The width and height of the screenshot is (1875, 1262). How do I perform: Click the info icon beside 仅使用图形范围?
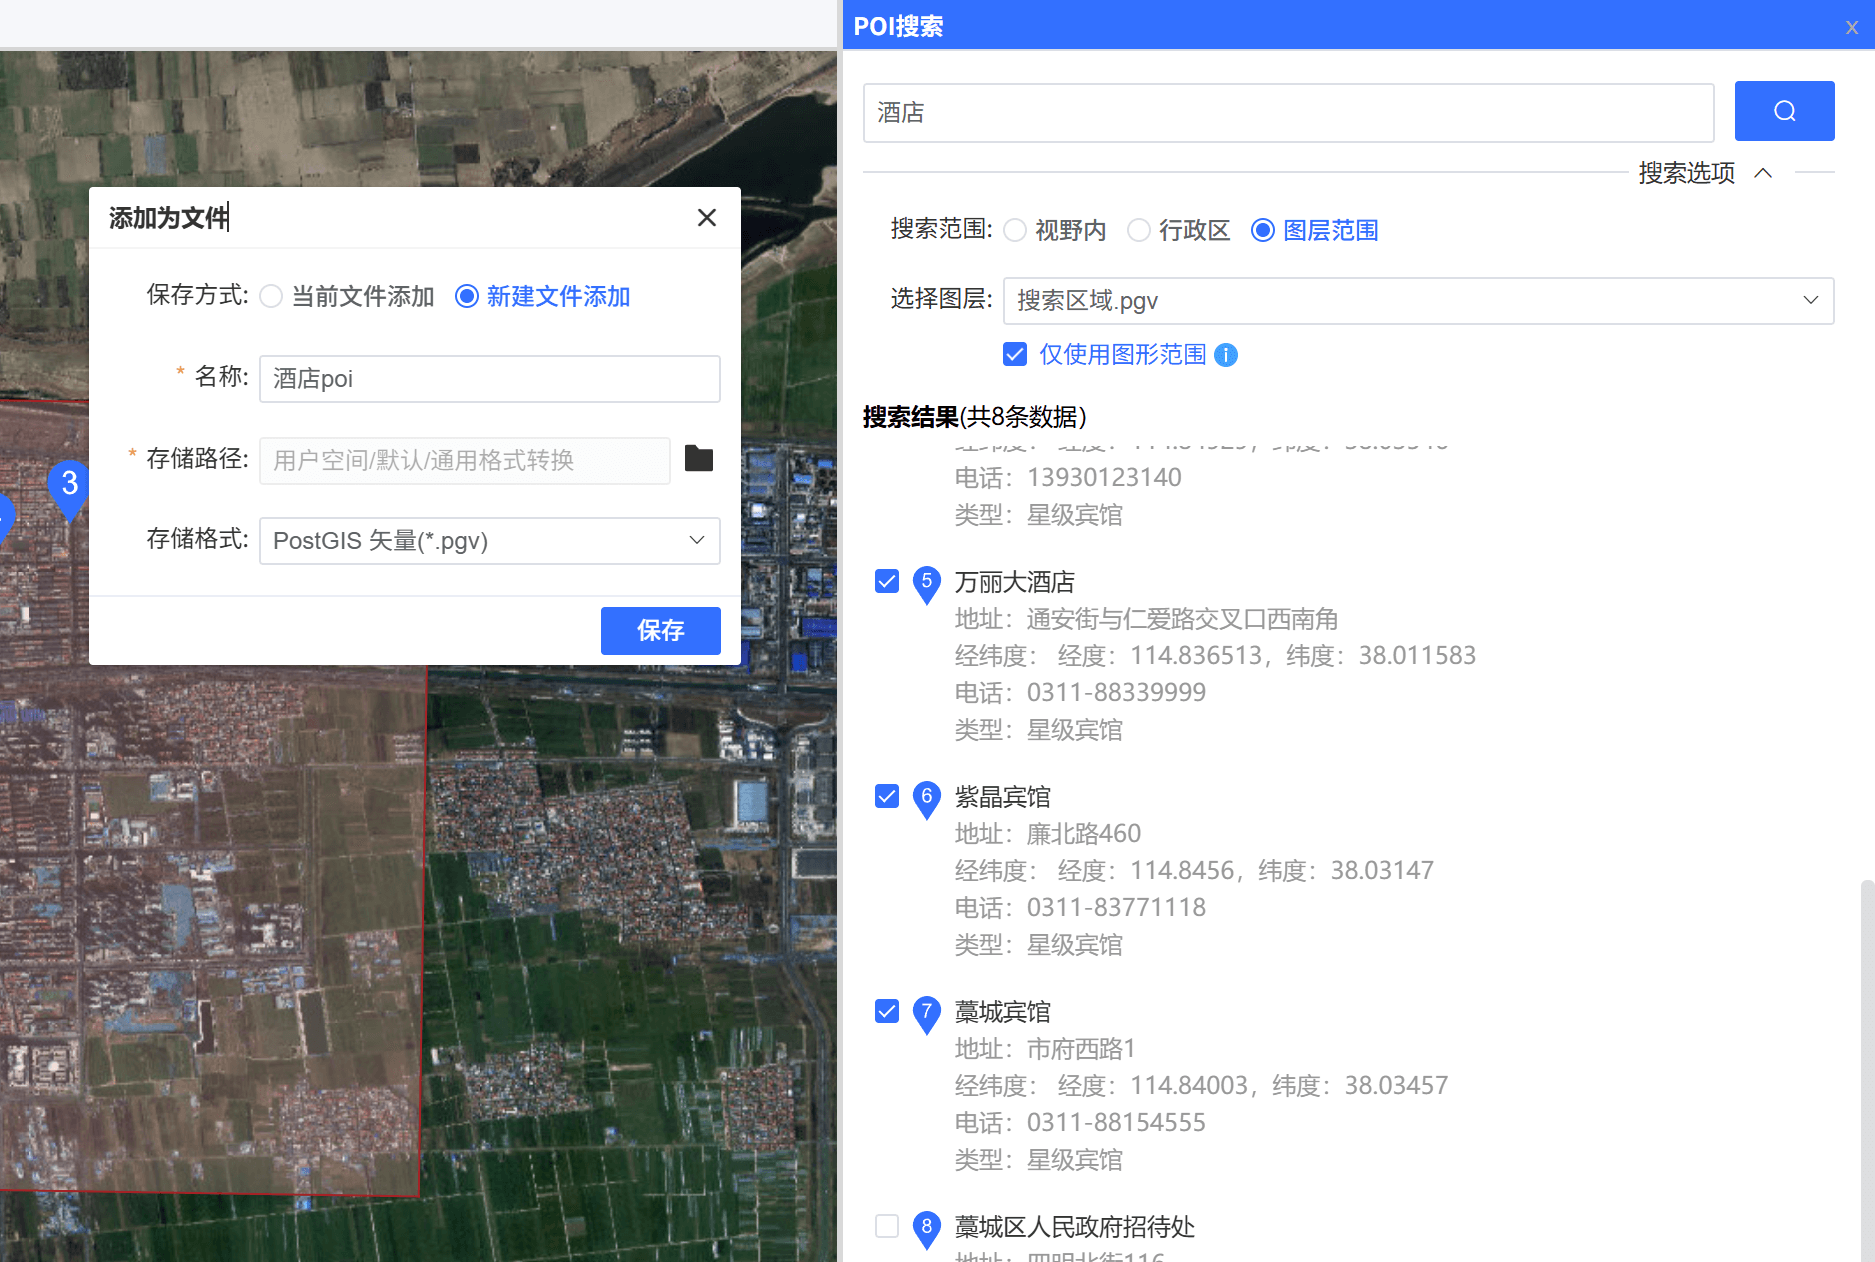[1225, 355]
